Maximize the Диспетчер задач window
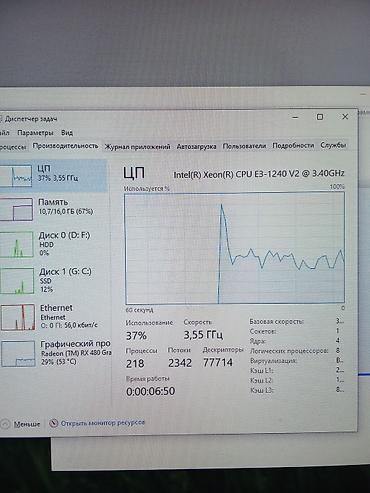Screen dimensions: 370x493 pos(320,117)
